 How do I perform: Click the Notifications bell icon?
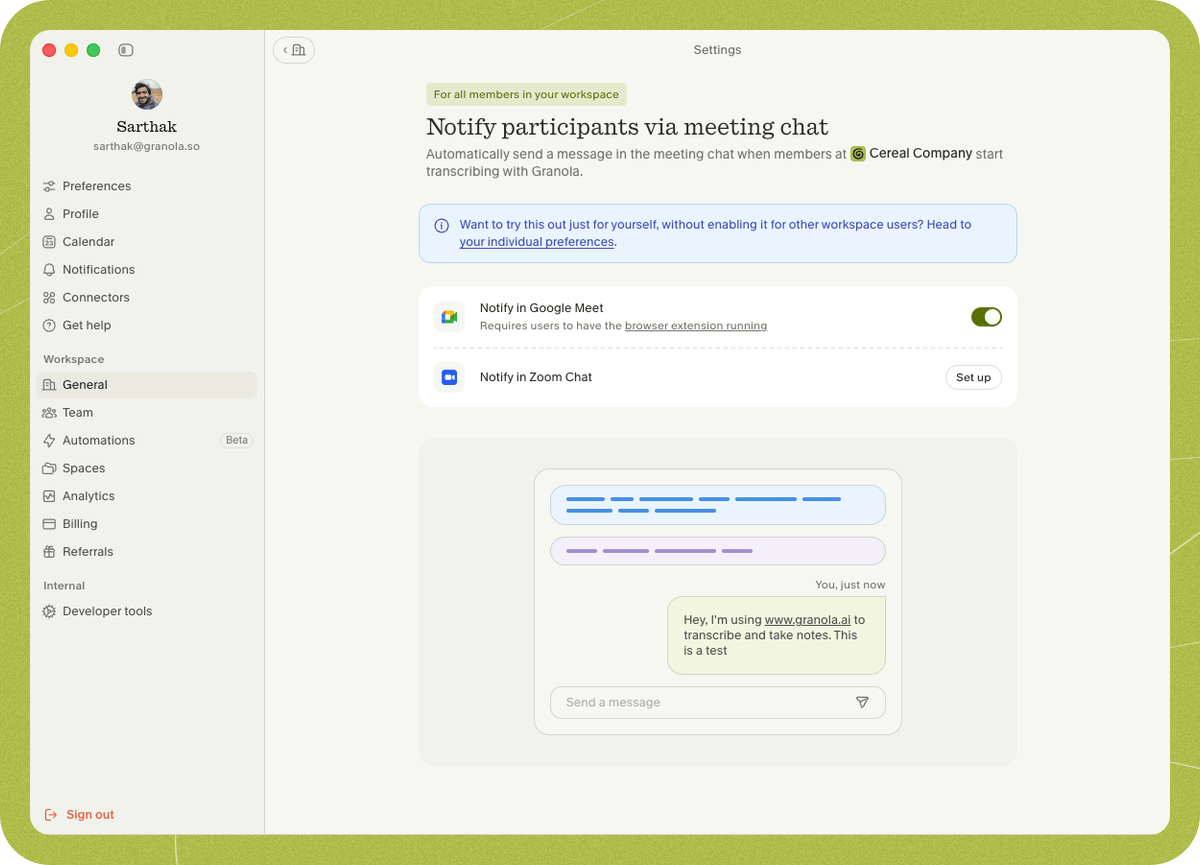pyautogui.click(x=49, y=270)
